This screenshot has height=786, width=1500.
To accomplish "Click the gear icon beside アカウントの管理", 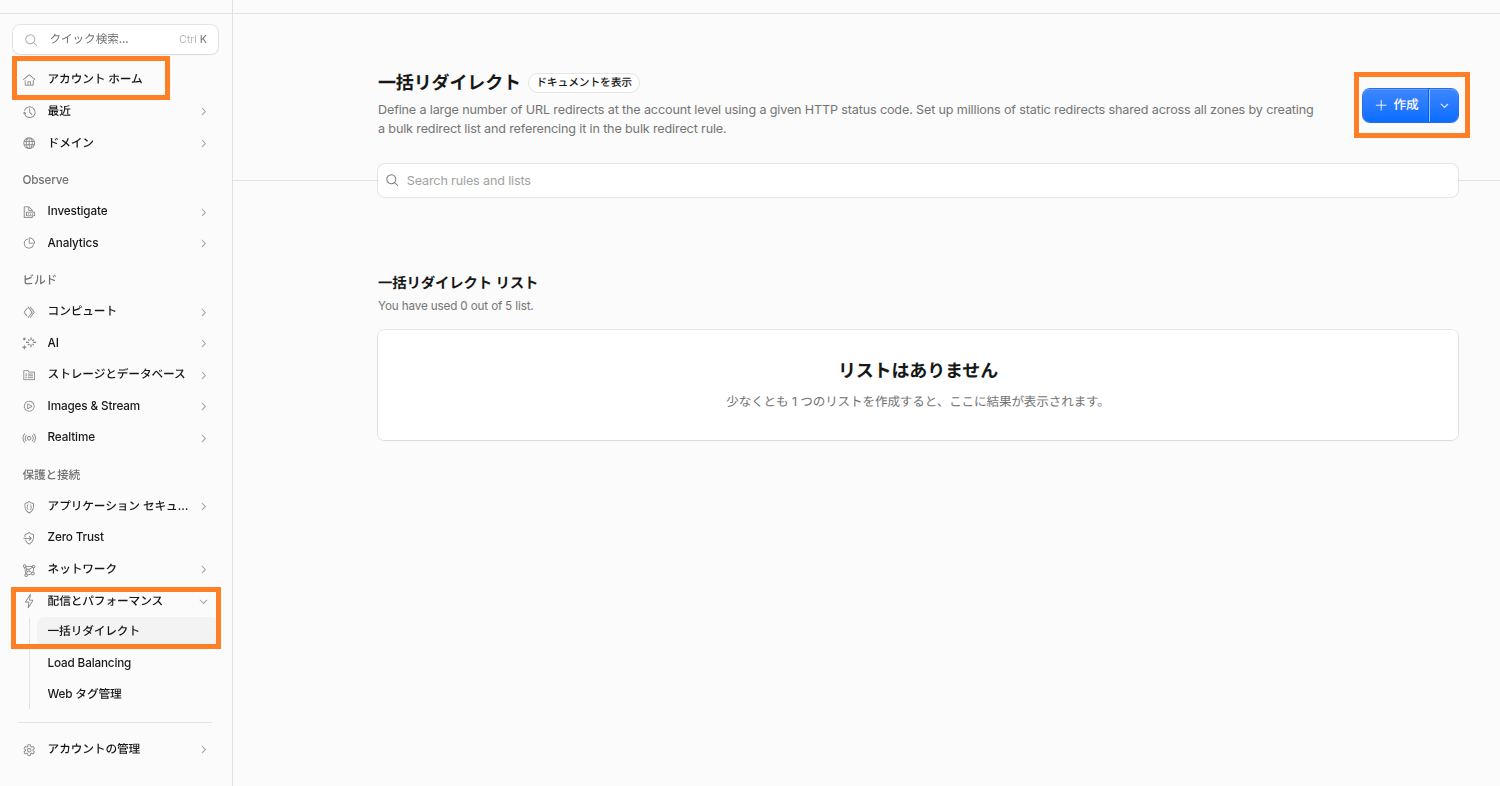I will [x=29, y=749].
